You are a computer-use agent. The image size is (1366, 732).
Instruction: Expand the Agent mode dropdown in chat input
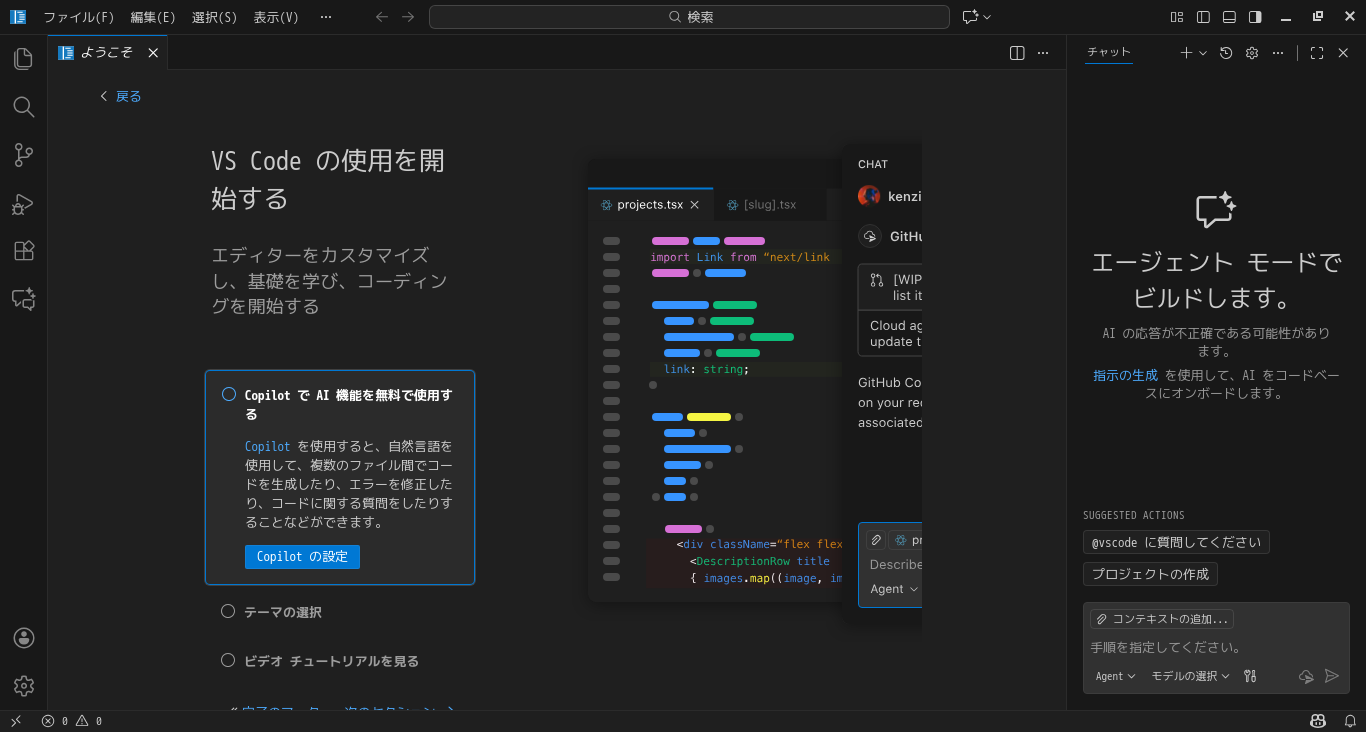(x=1114, y=675)
